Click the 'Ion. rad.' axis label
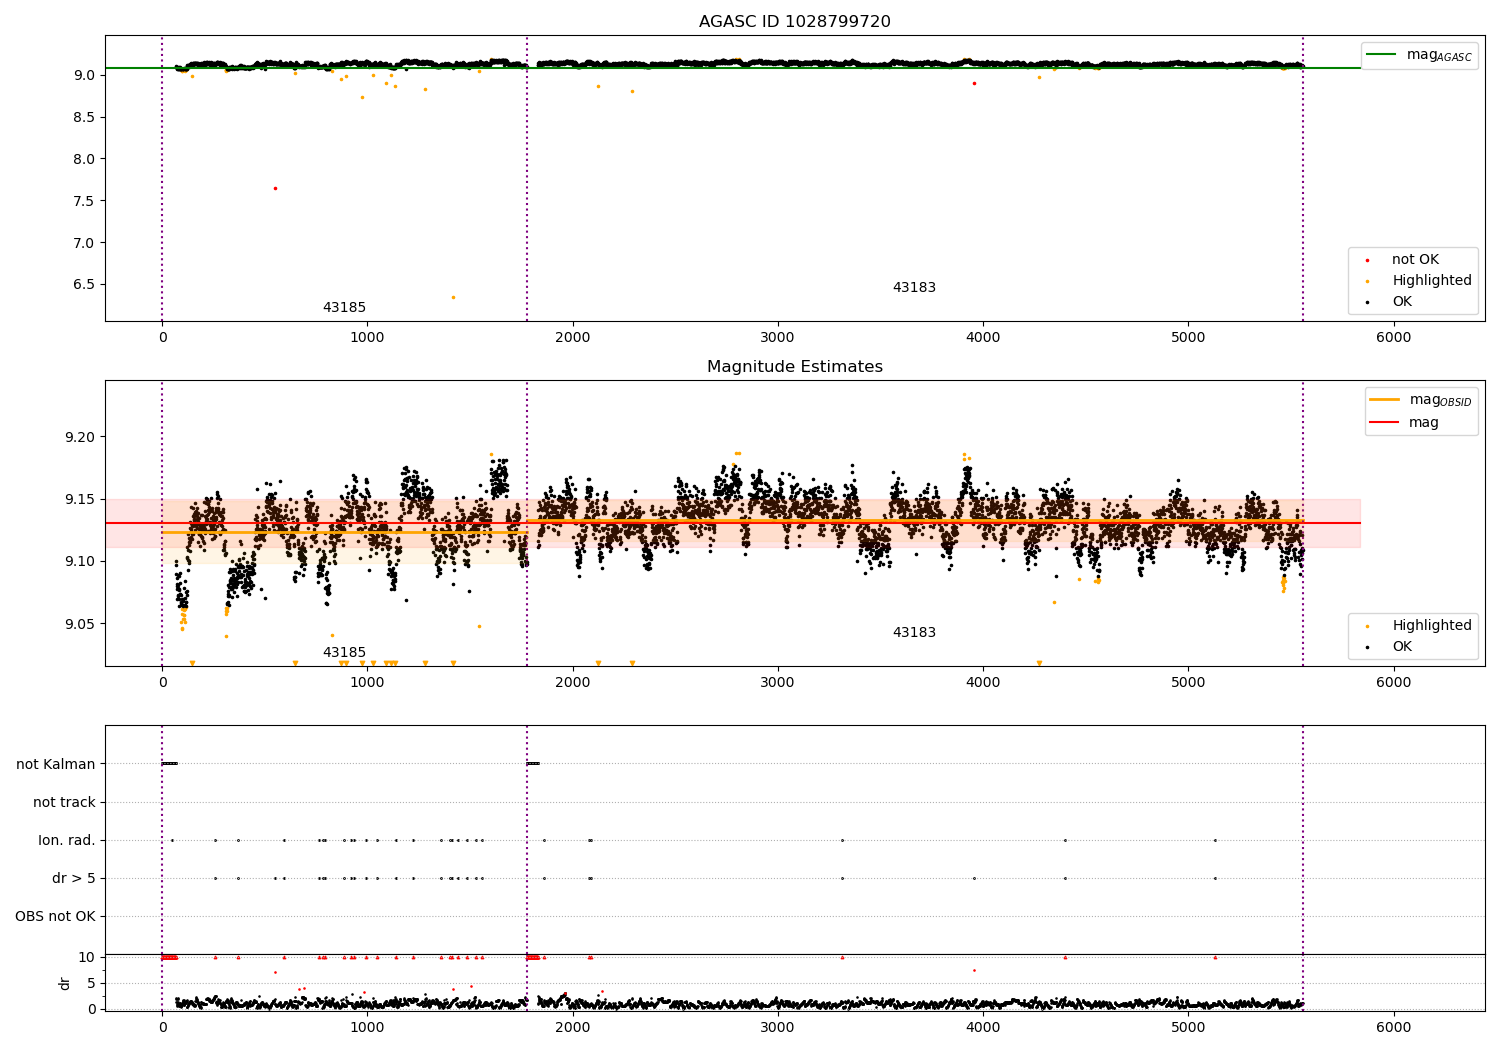 click(x=67, y=841)
